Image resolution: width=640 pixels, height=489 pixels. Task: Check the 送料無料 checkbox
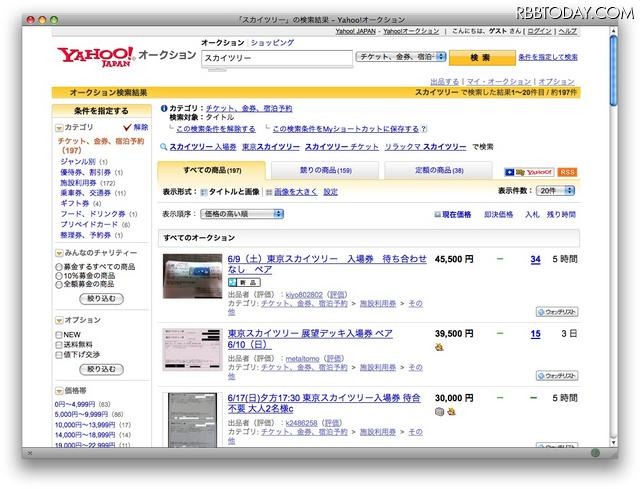coord(59,345)
